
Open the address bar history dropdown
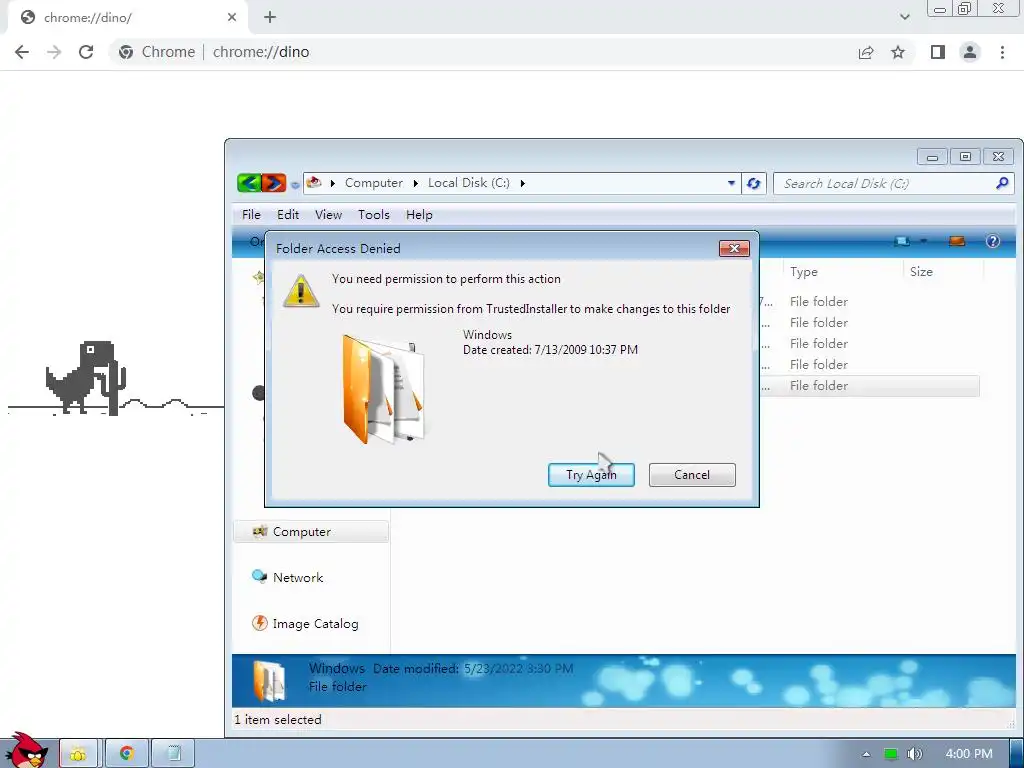[731, 184]
